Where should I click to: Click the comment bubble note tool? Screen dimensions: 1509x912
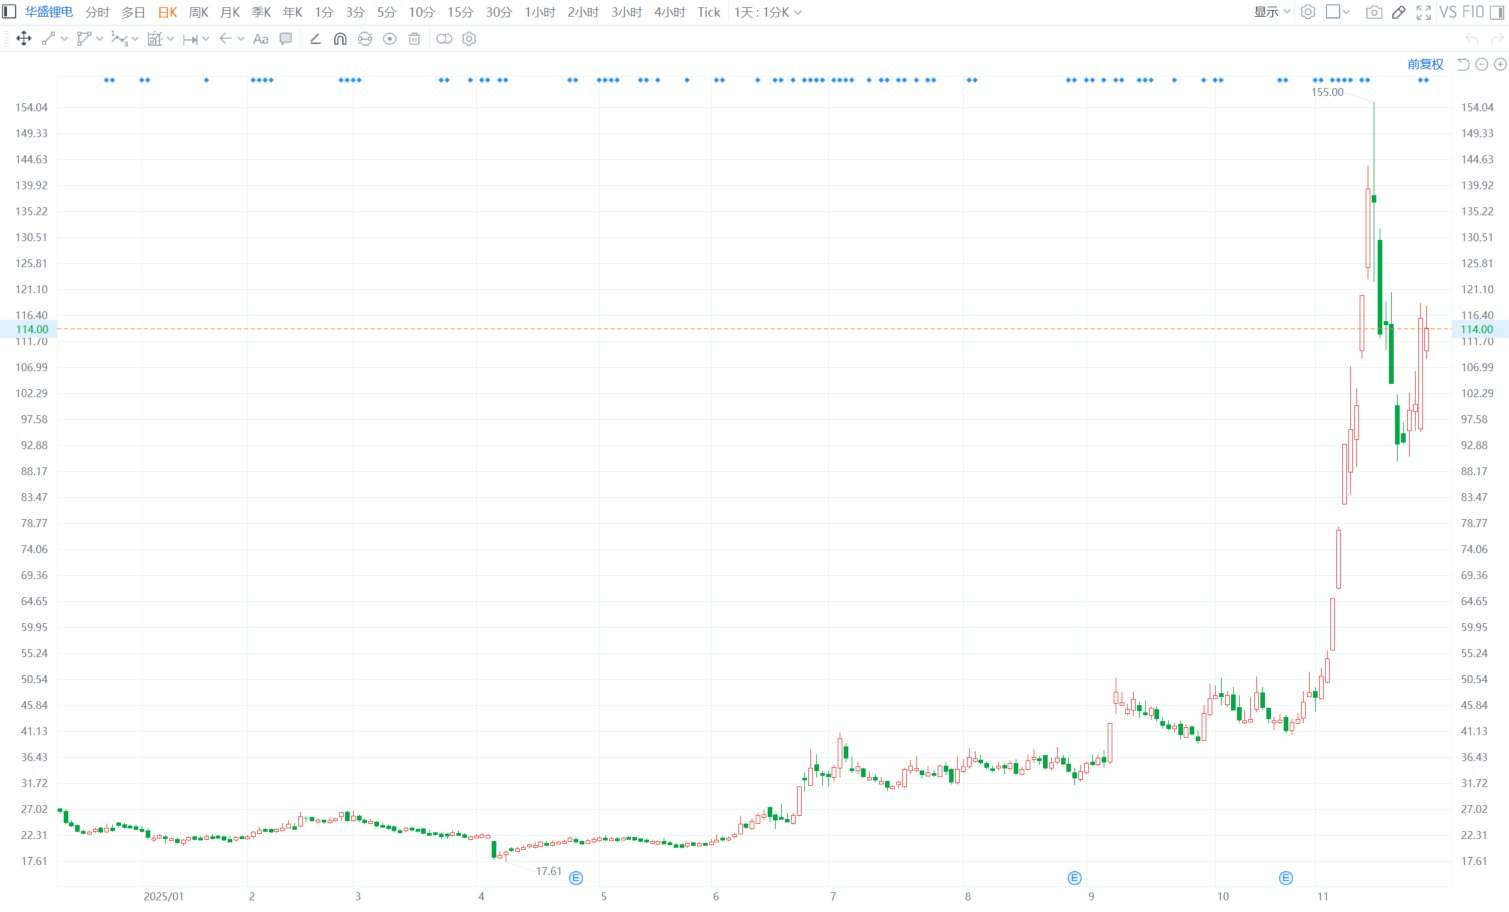286,39
